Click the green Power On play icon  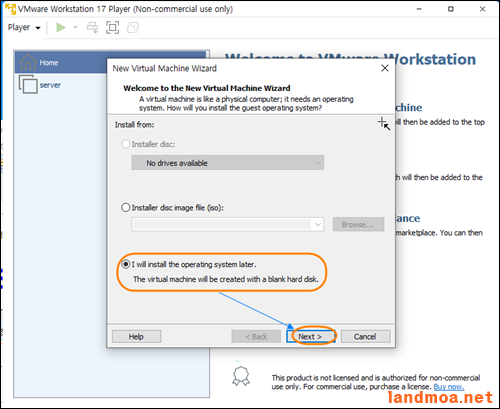pos(61,27)
